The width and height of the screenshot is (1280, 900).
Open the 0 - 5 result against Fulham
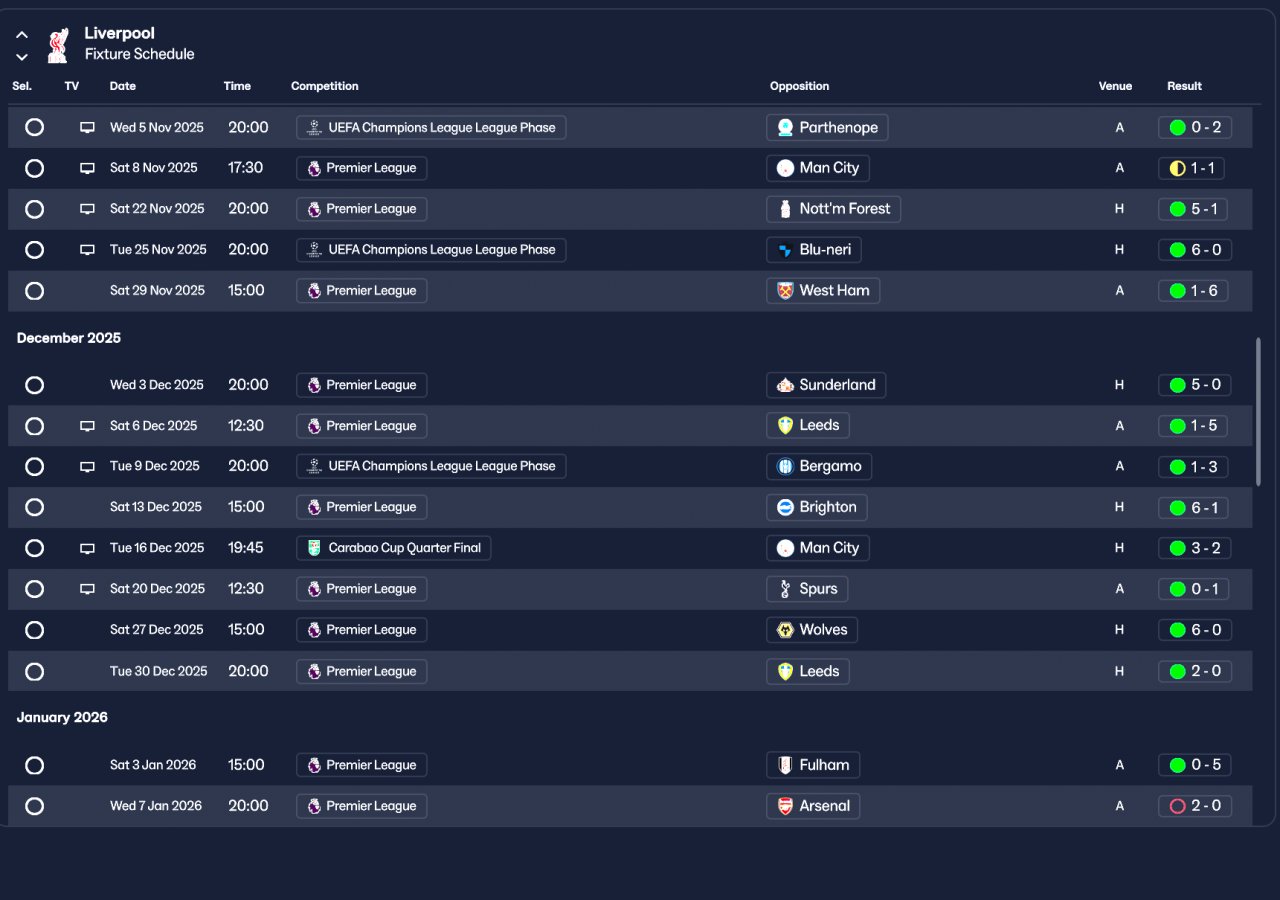tap(1195, 765)
